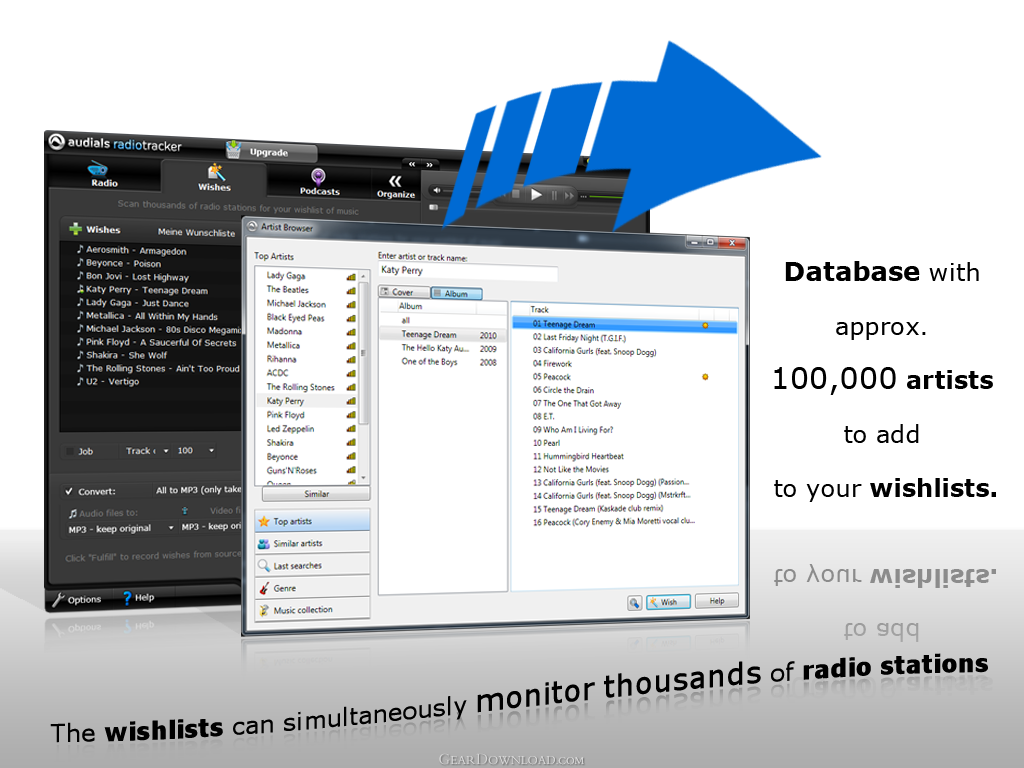Select track "02 Last Friday Night (T.G.I.F.)"

coord(579,338)
